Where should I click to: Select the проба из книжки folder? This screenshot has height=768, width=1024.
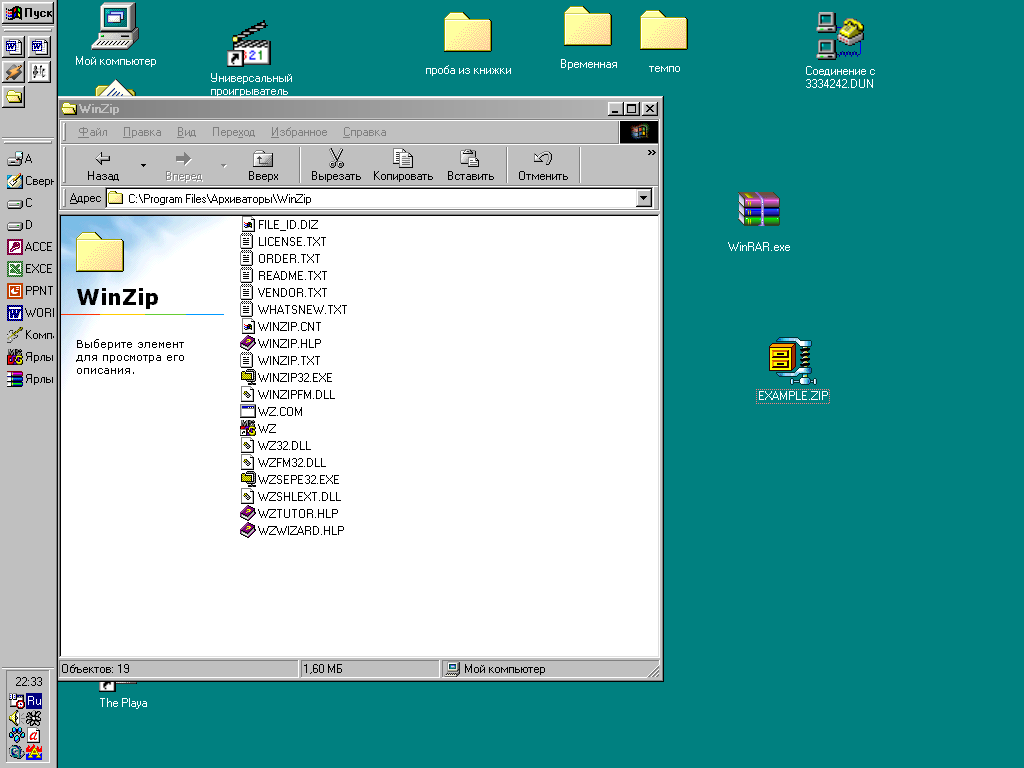coord(468,44)
